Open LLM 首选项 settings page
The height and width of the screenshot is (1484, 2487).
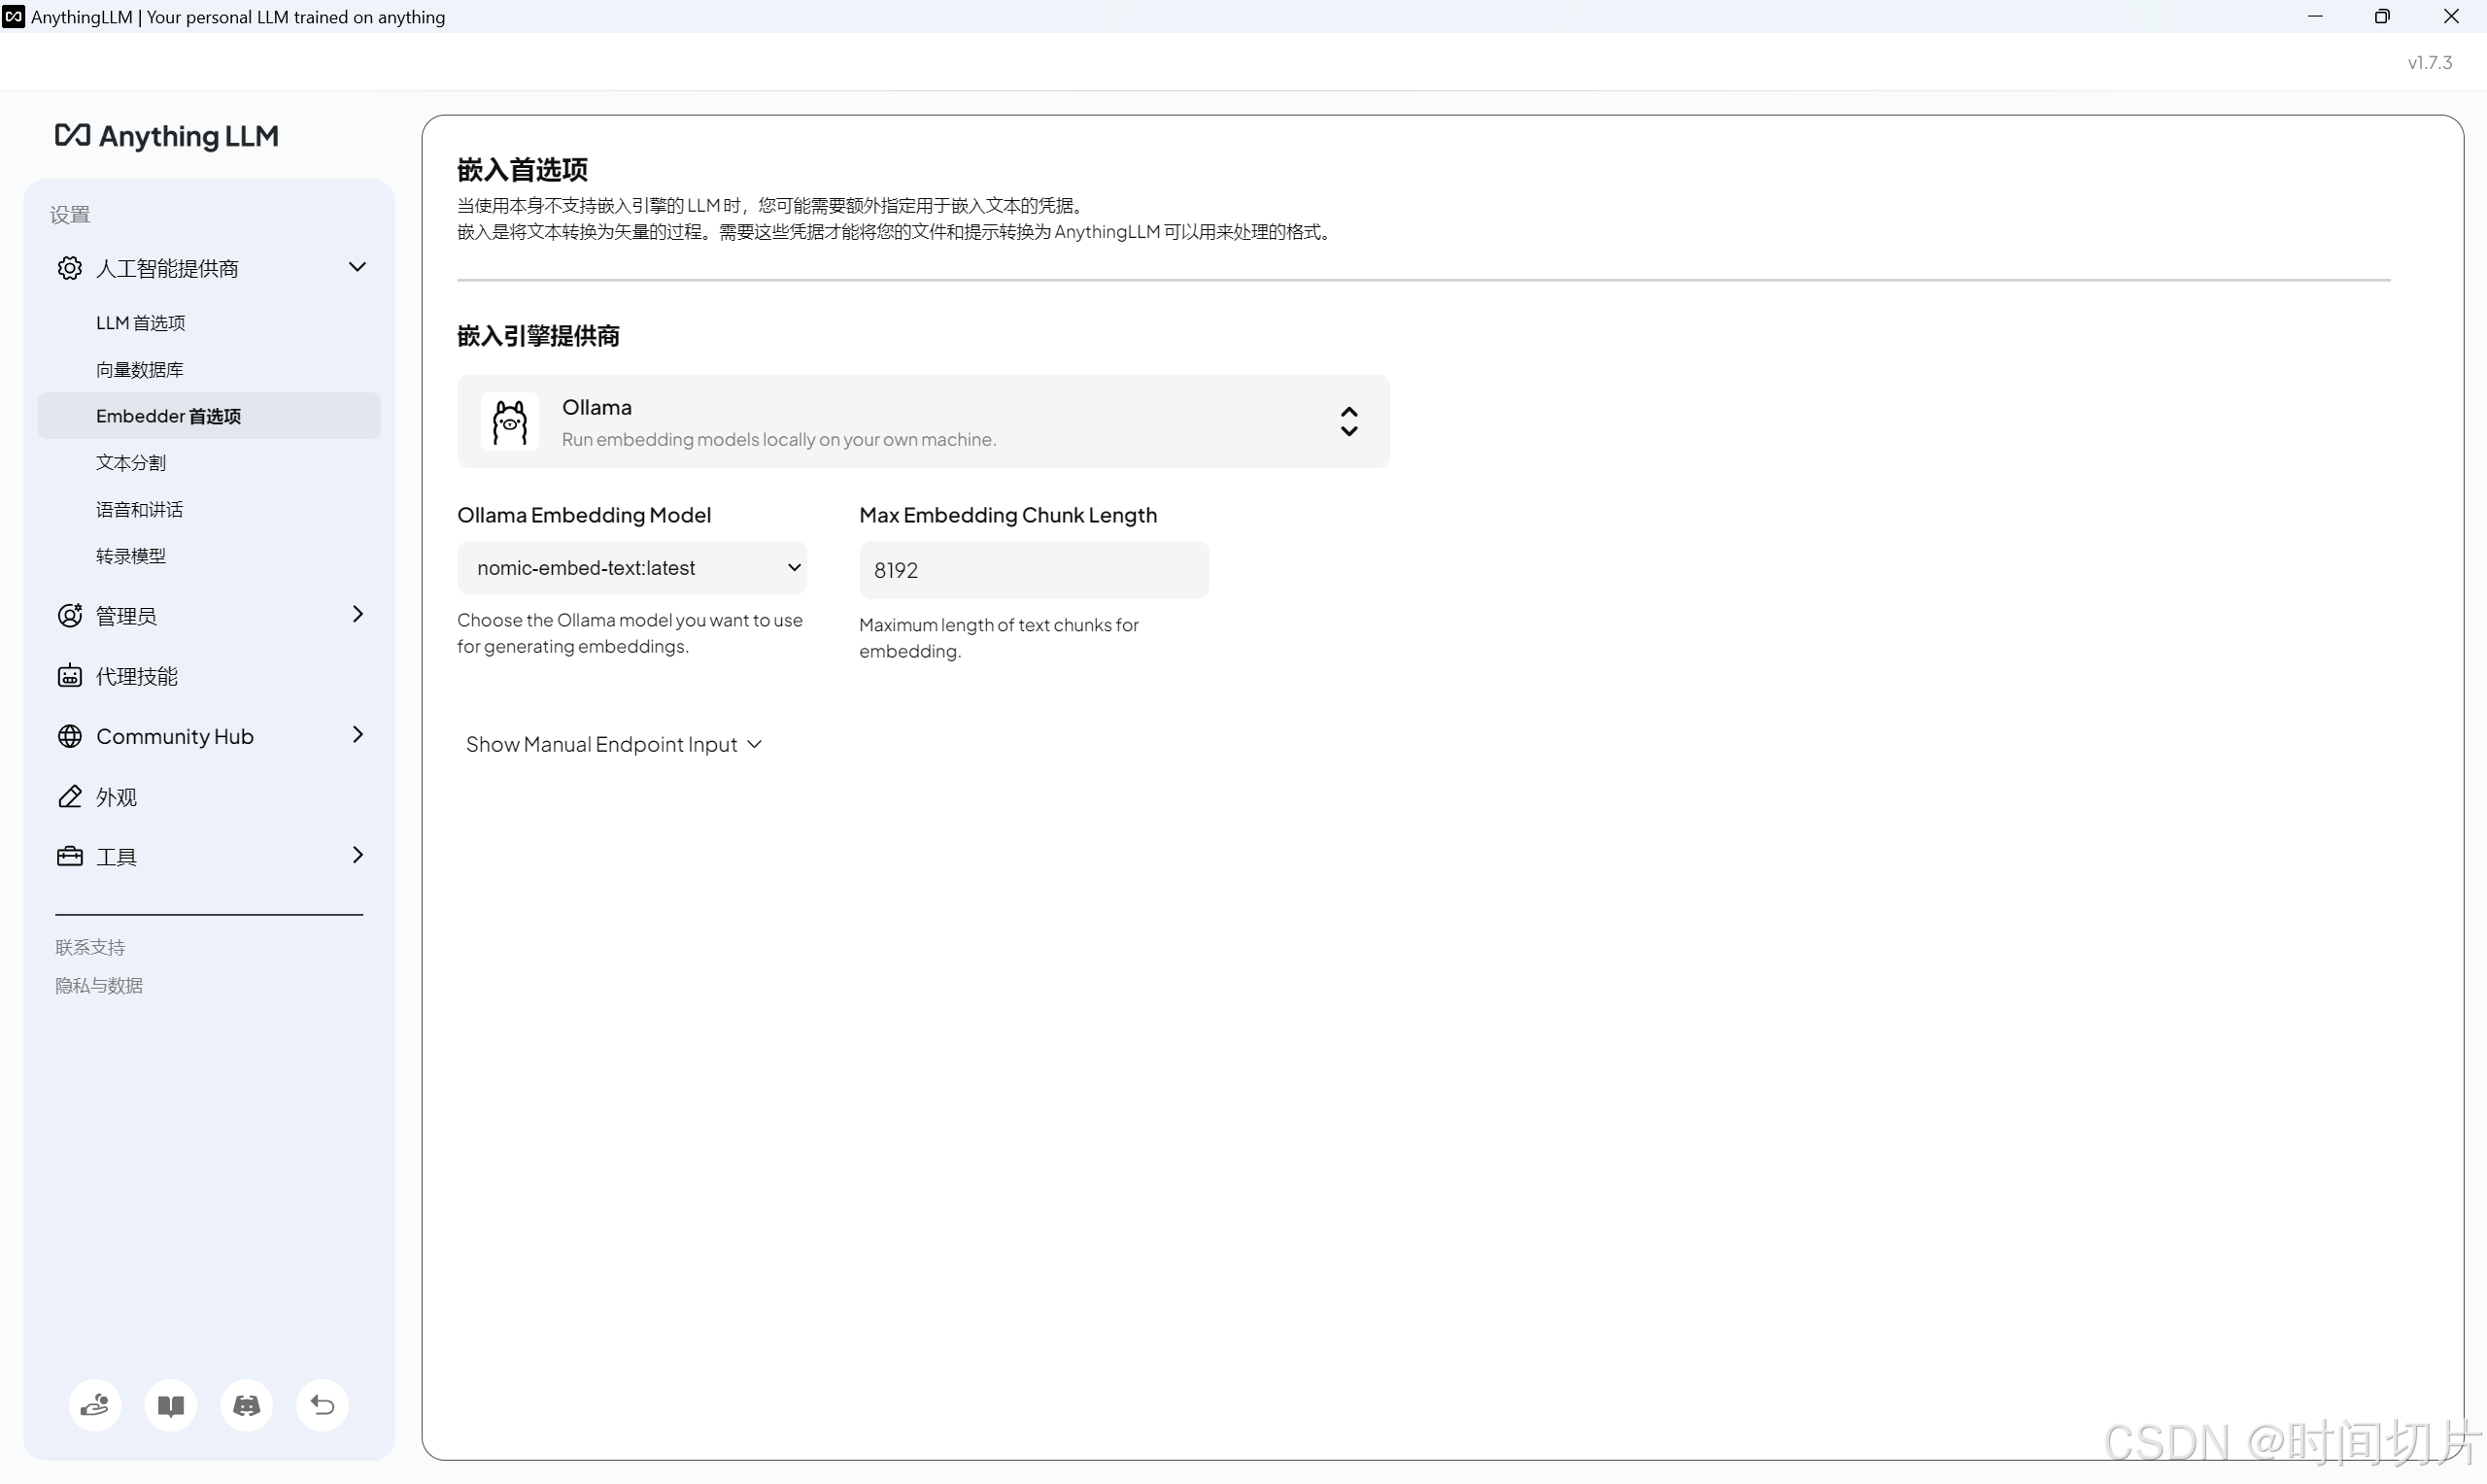[x=141, y=323]
